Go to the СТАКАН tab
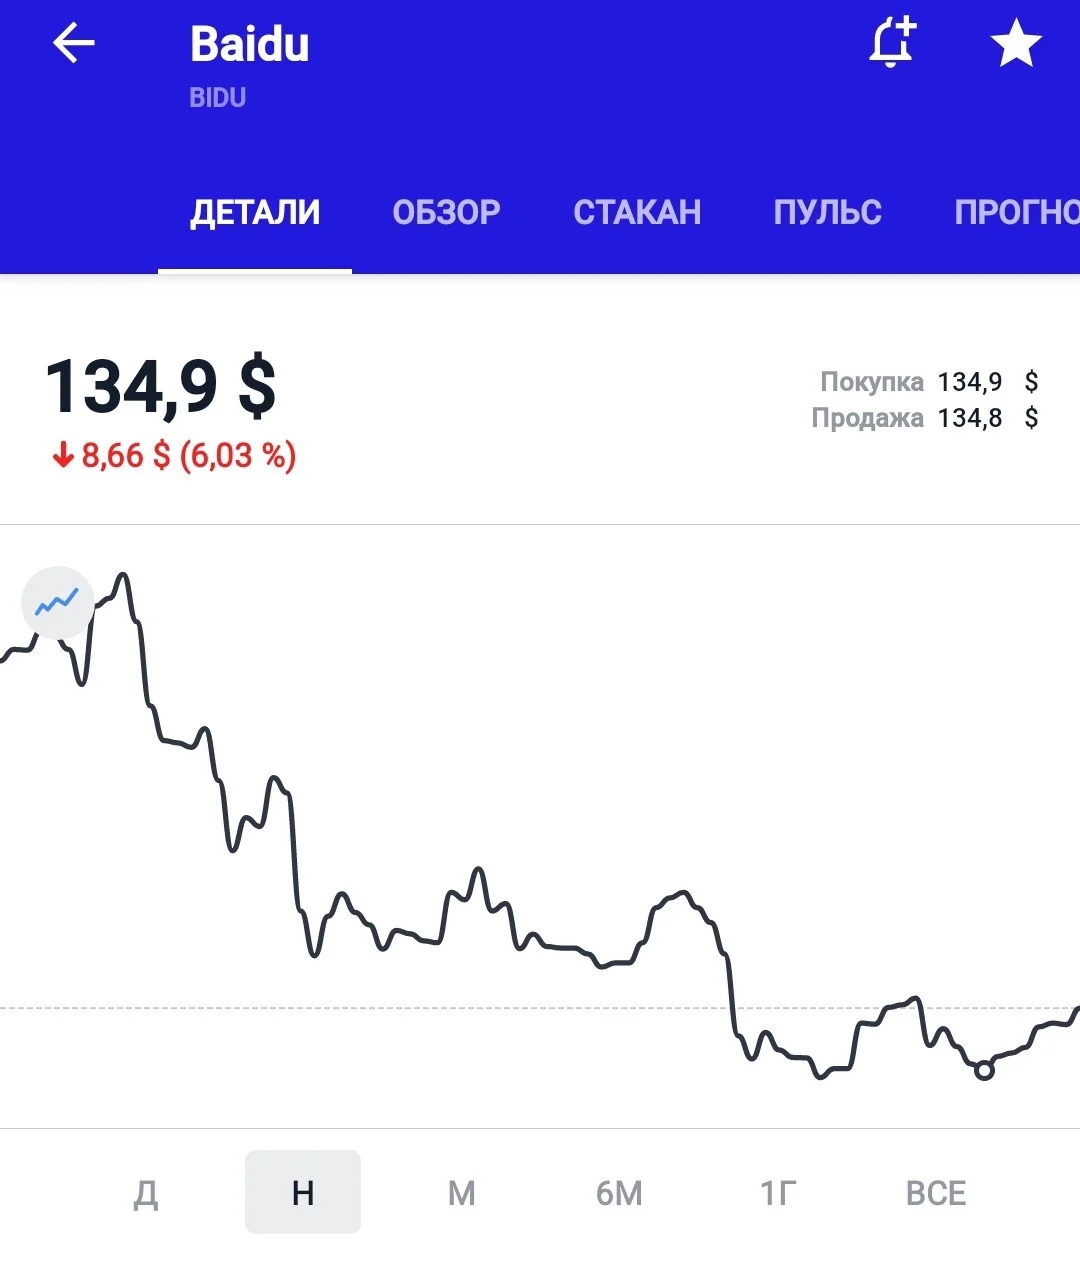The width and height of the screenshot is (1080, 1283). tap(637, 212)
